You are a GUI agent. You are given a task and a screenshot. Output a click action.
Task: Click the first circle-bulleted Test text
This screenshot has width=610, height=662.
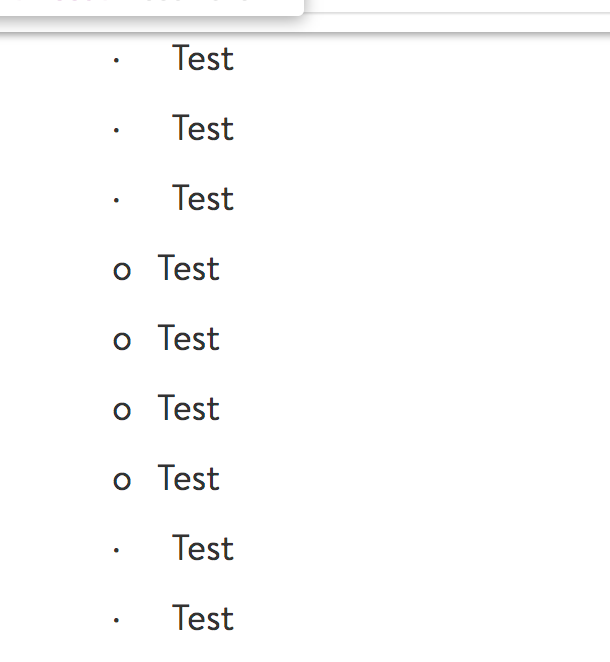point(188,269)
